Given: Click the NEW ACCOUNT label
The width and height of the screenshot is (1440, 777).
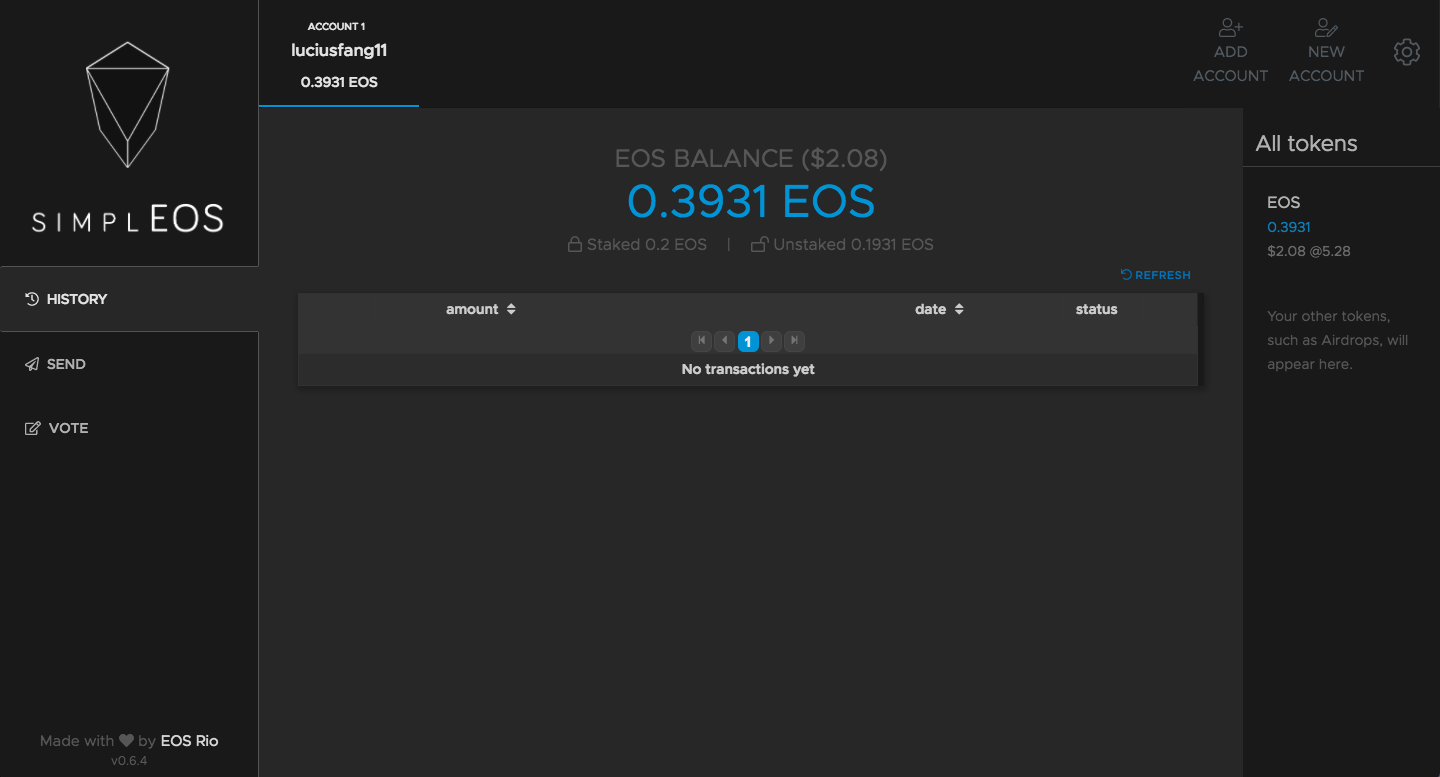Looking at the screenshot, I should point(1327,64).
